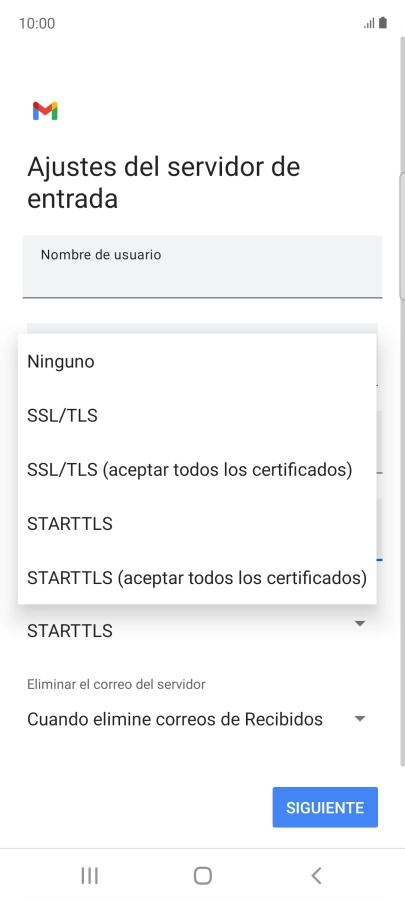Tap the signal strength status icon
Image resolution: width=405 pixels, height=902 pixels.
(369, 24)
